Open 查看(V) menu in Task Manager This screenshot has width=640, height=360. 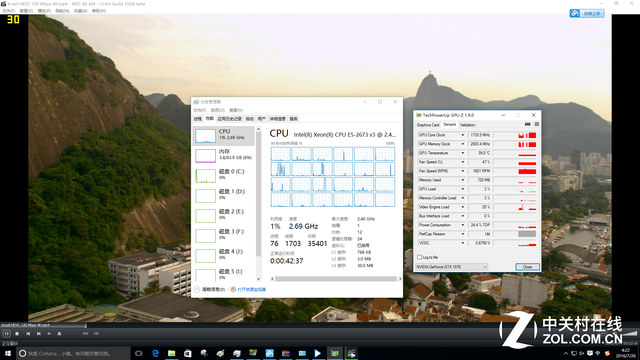tap(236, 110)
